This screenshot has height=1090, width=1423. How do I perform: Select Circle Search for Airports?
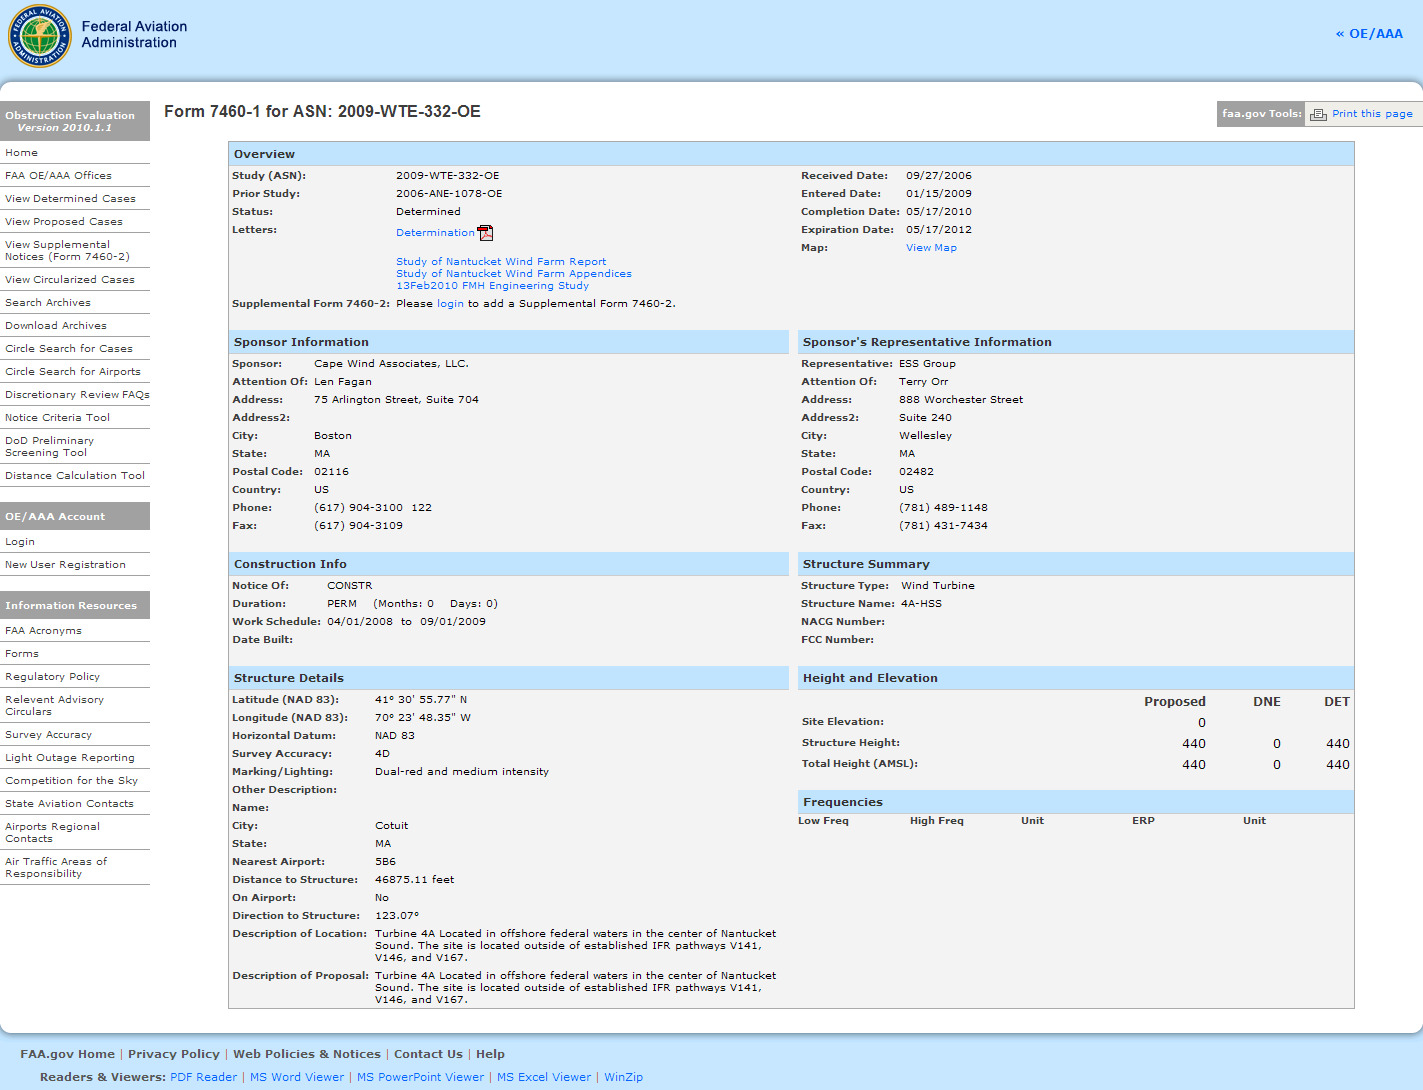point(73,372)
